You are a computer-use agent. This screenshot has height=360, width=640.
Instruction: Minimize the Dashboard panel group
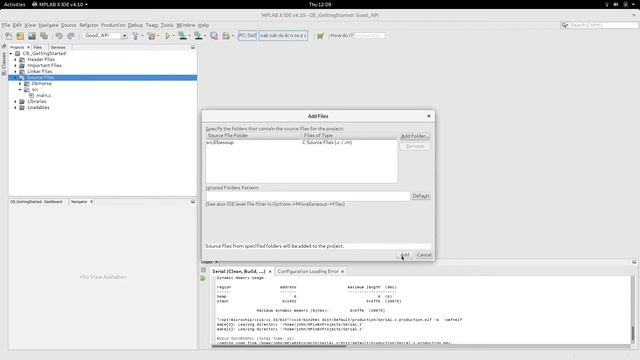pos(193,202)
